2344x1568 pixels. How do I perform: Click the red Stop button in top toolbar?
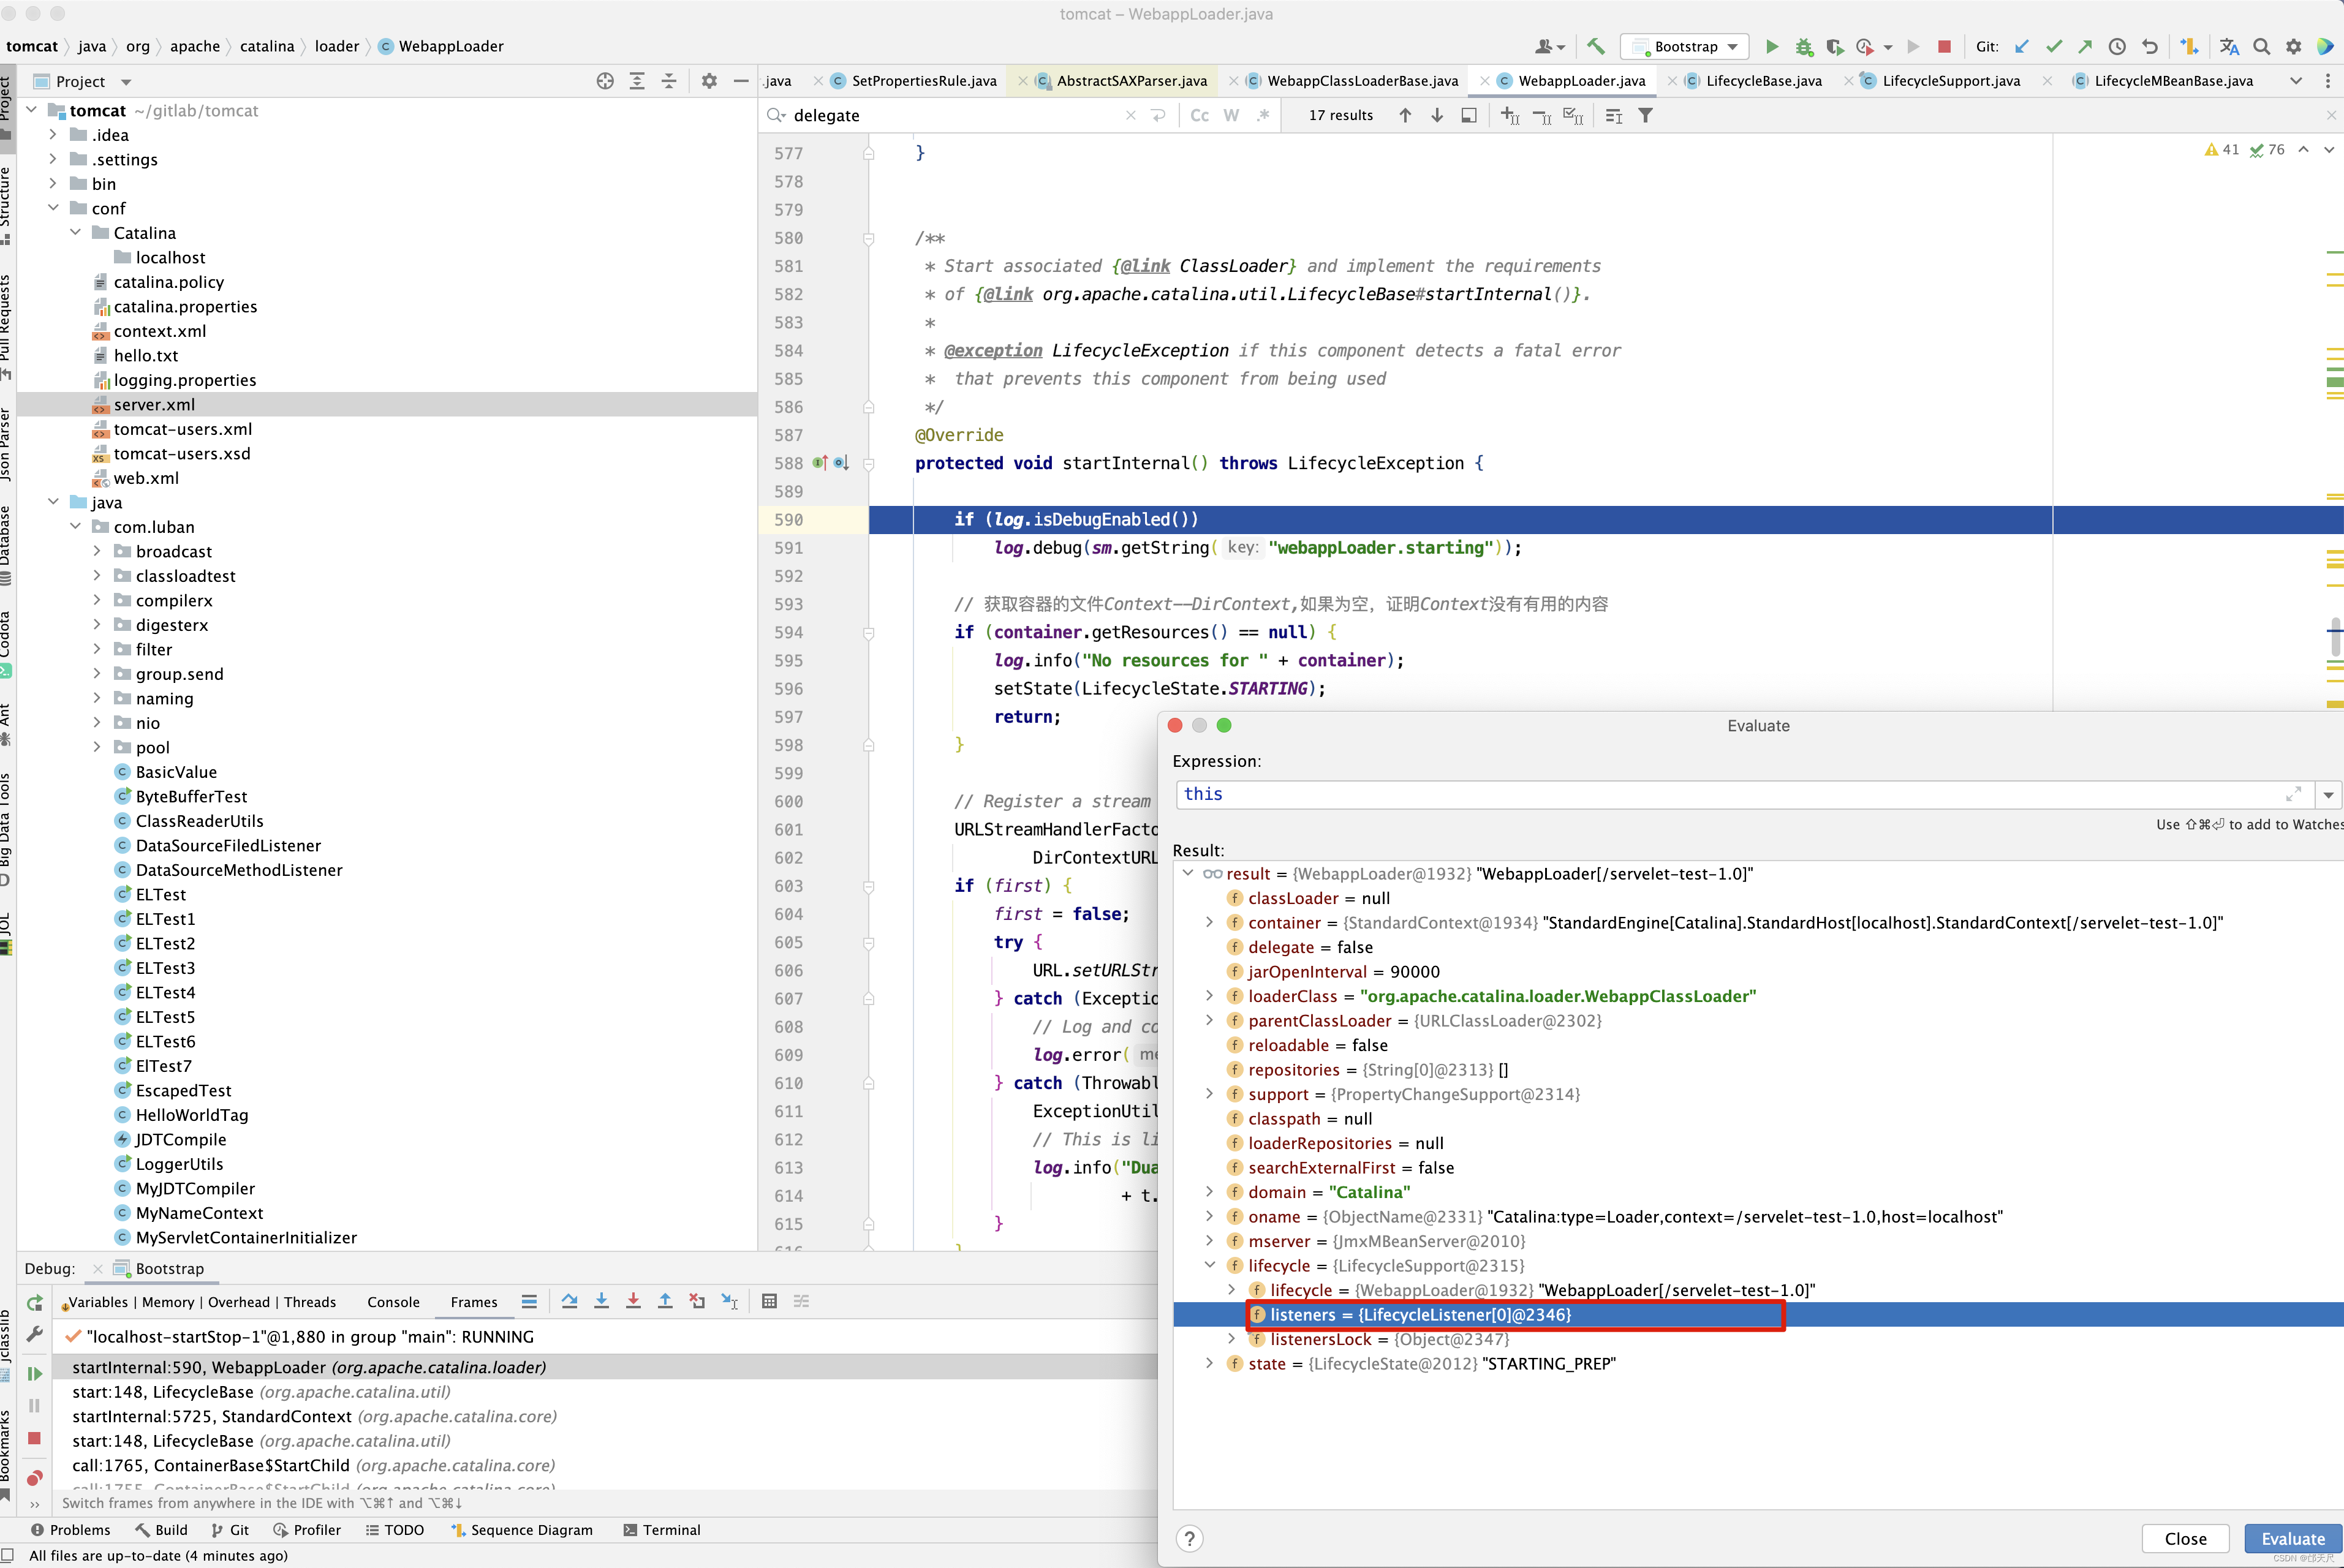[x=1944, y=46]
